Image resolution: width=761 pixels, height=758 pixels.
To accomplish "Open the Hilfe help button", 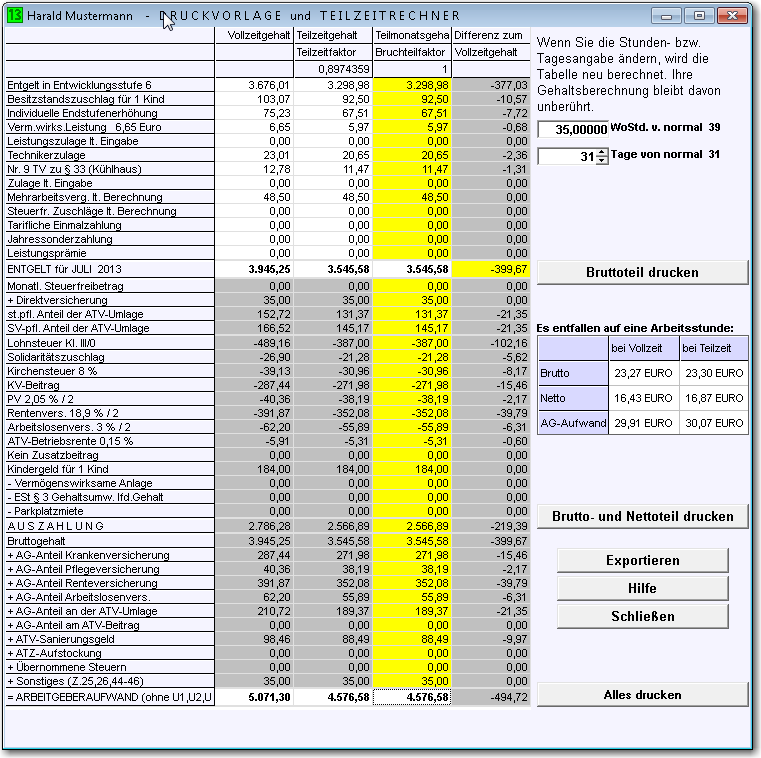I will tap(643, 588).
